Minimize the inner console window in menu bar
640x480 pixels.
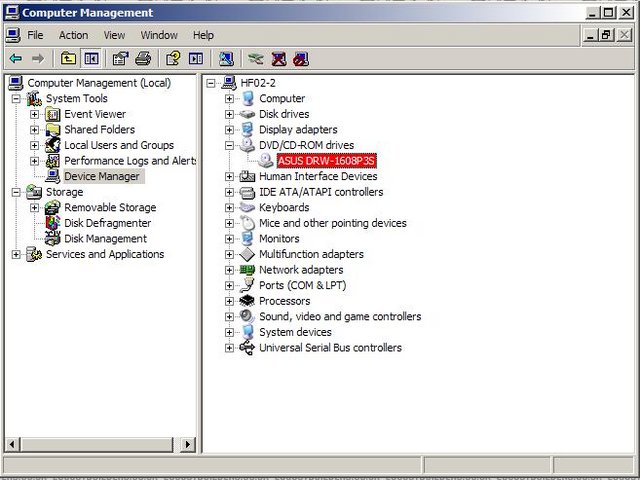pyautogui.click(x=590, y=35)
